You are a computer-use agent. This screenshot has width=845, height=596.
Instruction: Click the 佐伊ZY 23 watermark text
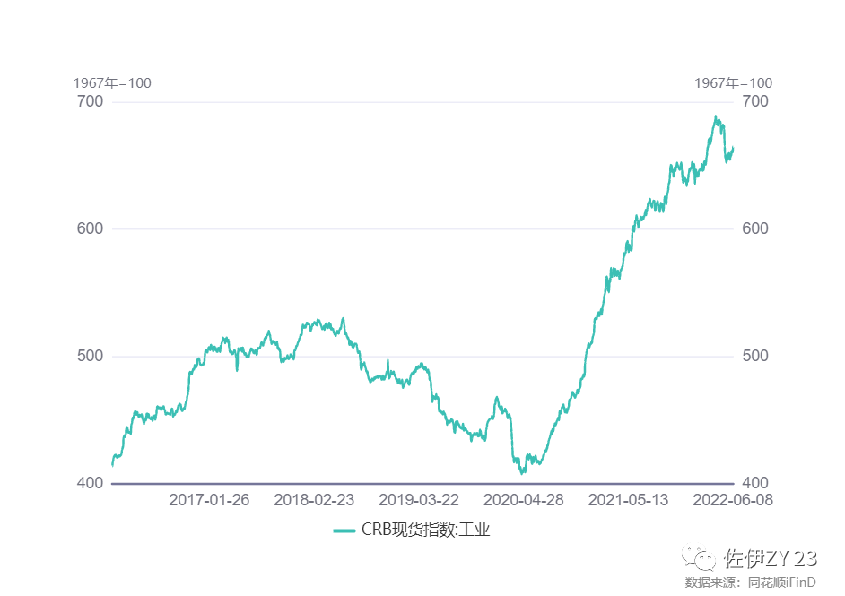771,558
